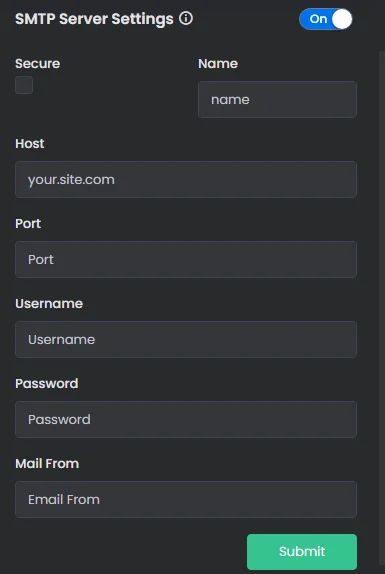Focus the Name input field
The image size is (385, 574).
[277, 100]
